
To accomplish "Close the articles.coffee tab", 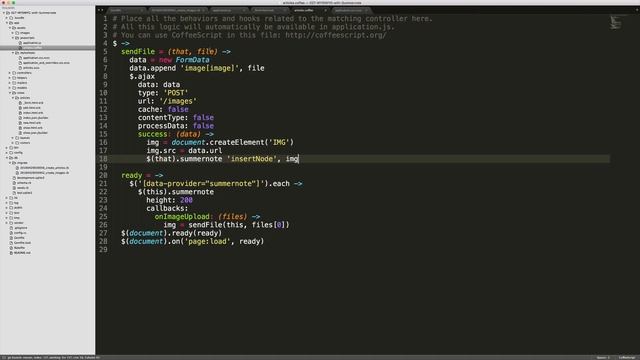I will [x=325, y=10].
